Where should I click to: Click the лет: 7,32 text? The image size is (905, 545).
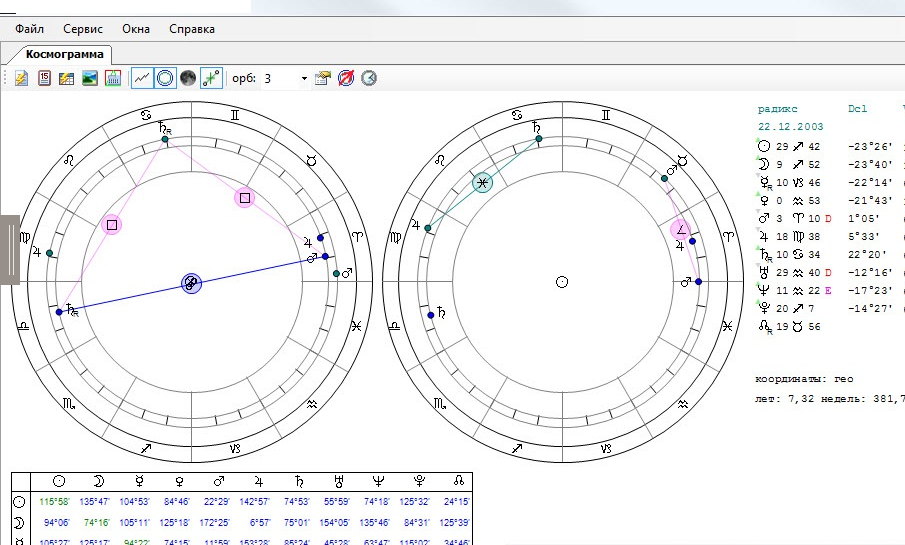[x=784, y=398]
